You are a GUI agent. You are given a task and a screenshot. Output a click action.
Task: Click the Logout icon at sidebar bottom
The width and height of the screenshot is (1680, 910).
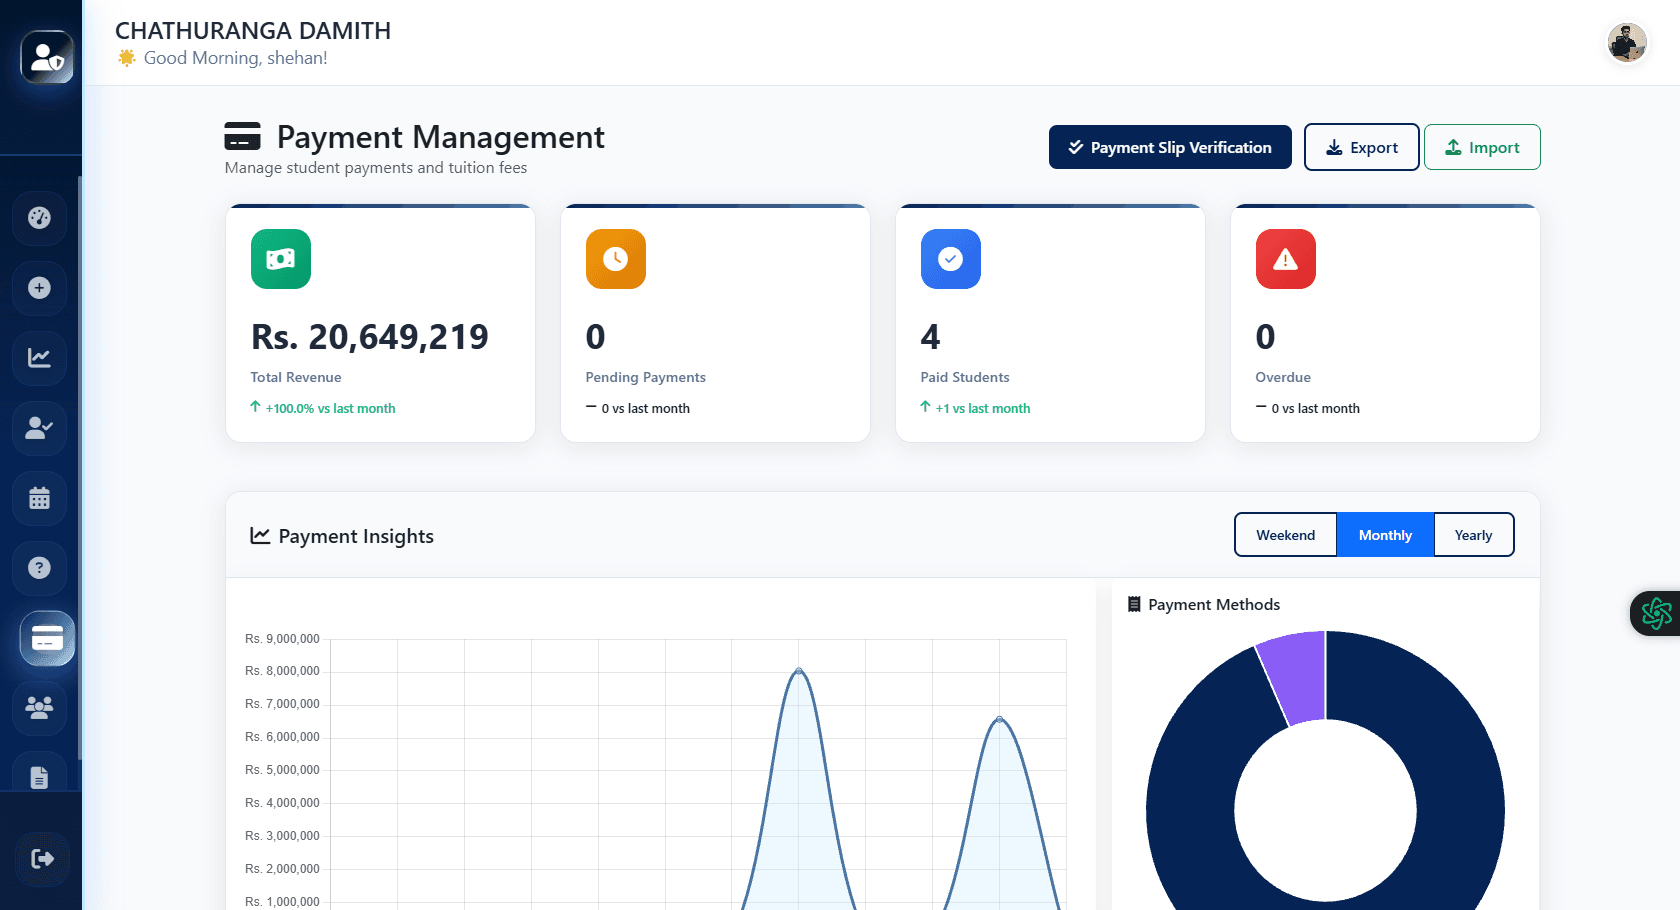[40, 858]
